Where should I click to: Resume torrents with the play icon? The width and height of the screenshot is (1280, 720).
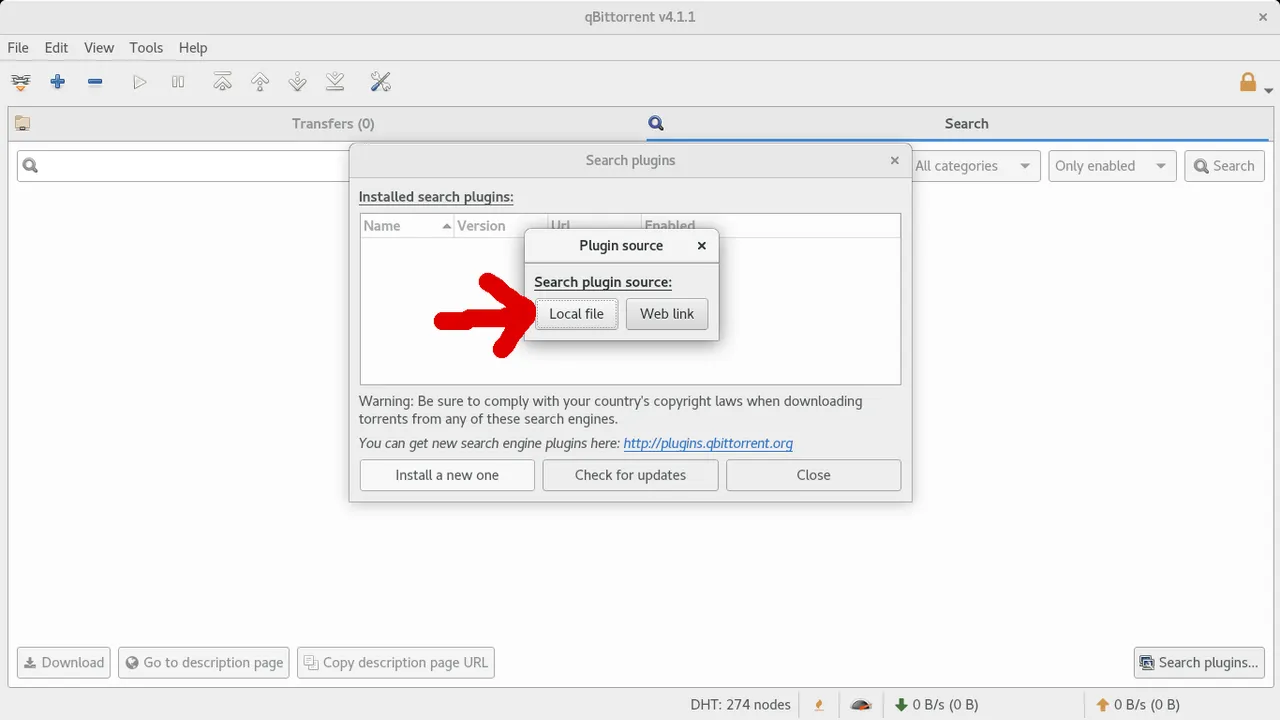point(140,81)
